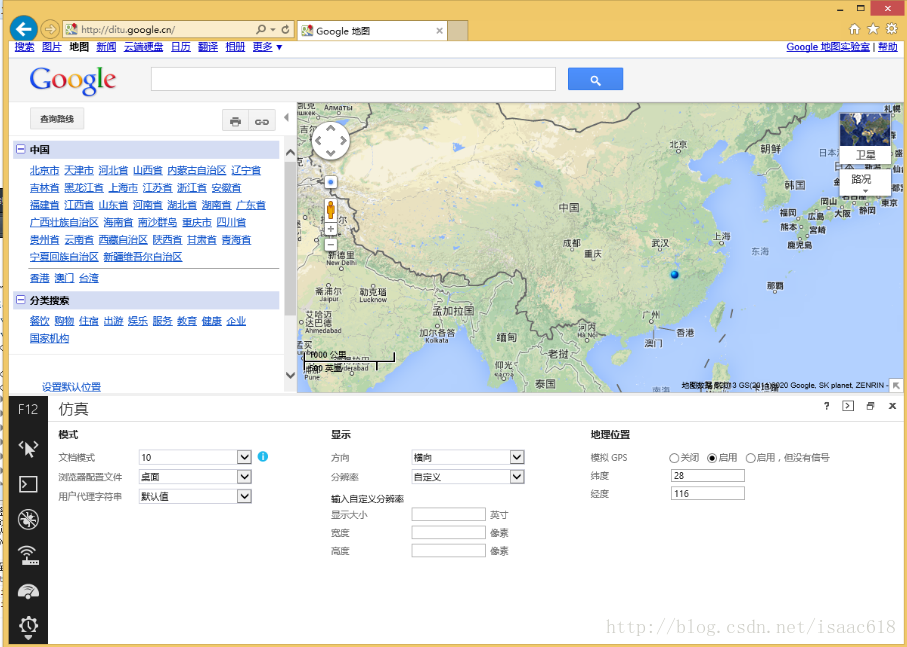The width and height of the screenshot is (907, 647).
Task: Click the 显示大小 input field
Action: coord(448,514)
